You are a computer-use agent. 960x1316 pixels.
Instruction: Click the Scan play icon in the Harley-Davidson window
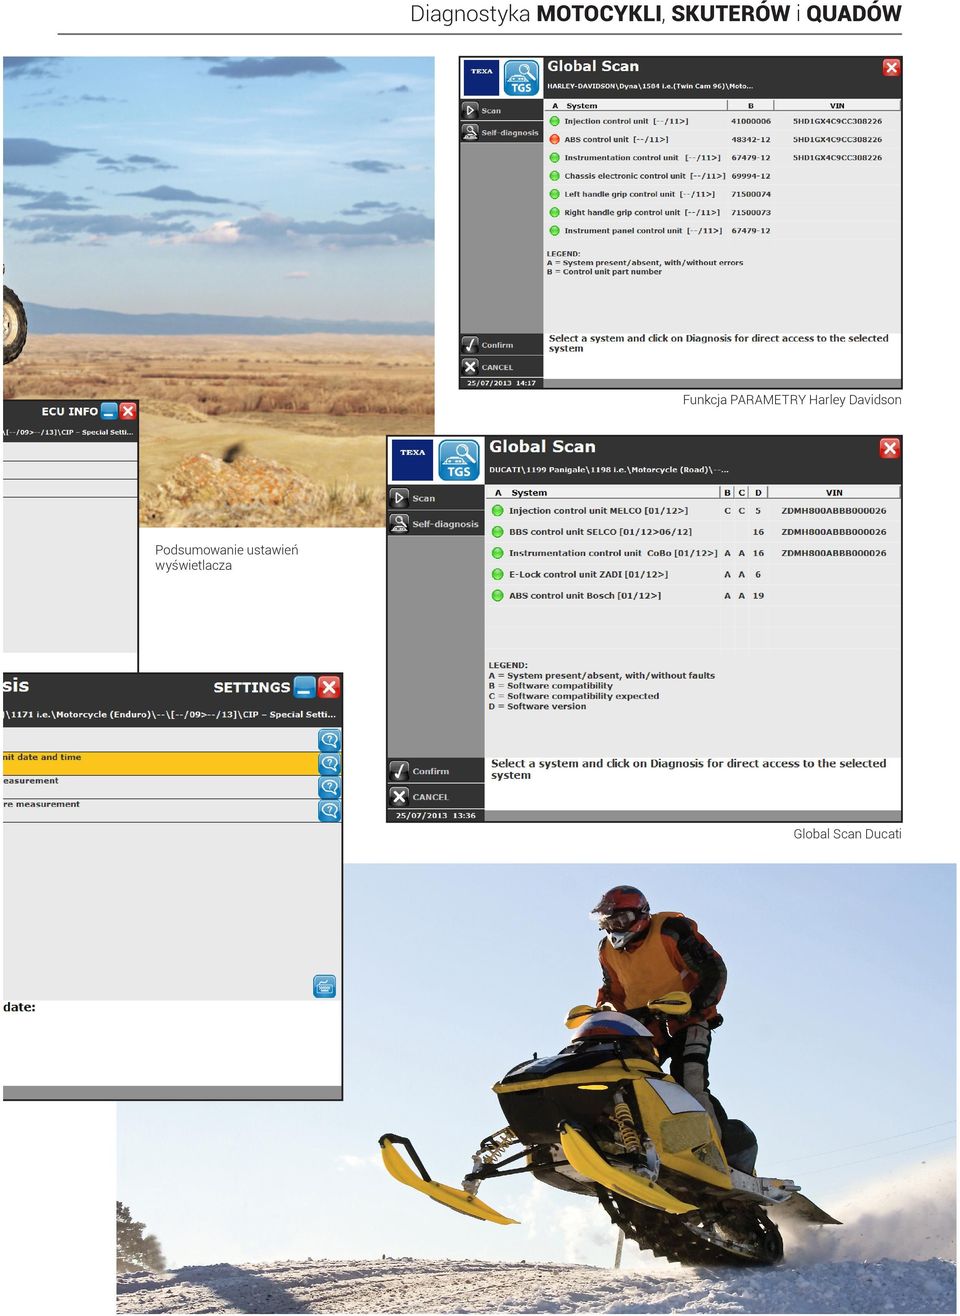[470, 110]
